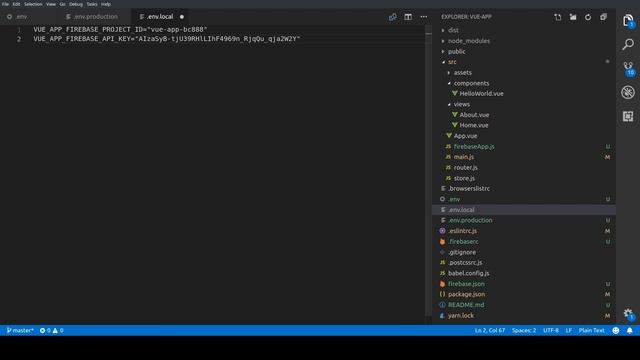Click New Folder icon in Explorer header
This screenshot has width=640, height=360.
pyautogui.click(x=573, y=17)
